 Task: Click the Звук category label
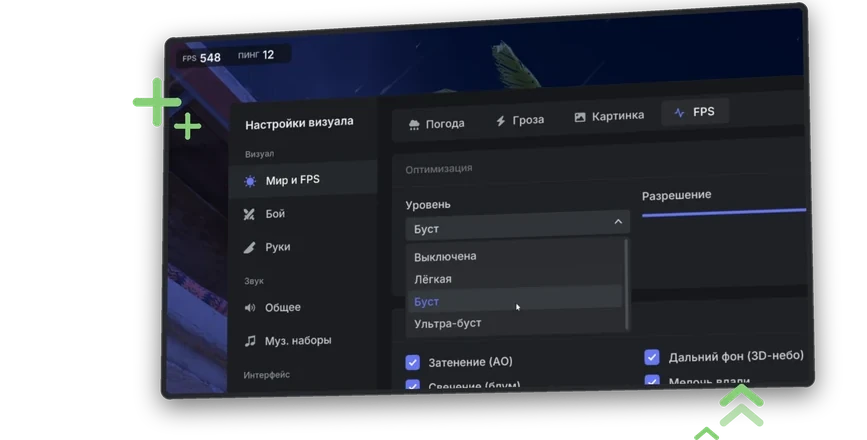pos(254,281)
